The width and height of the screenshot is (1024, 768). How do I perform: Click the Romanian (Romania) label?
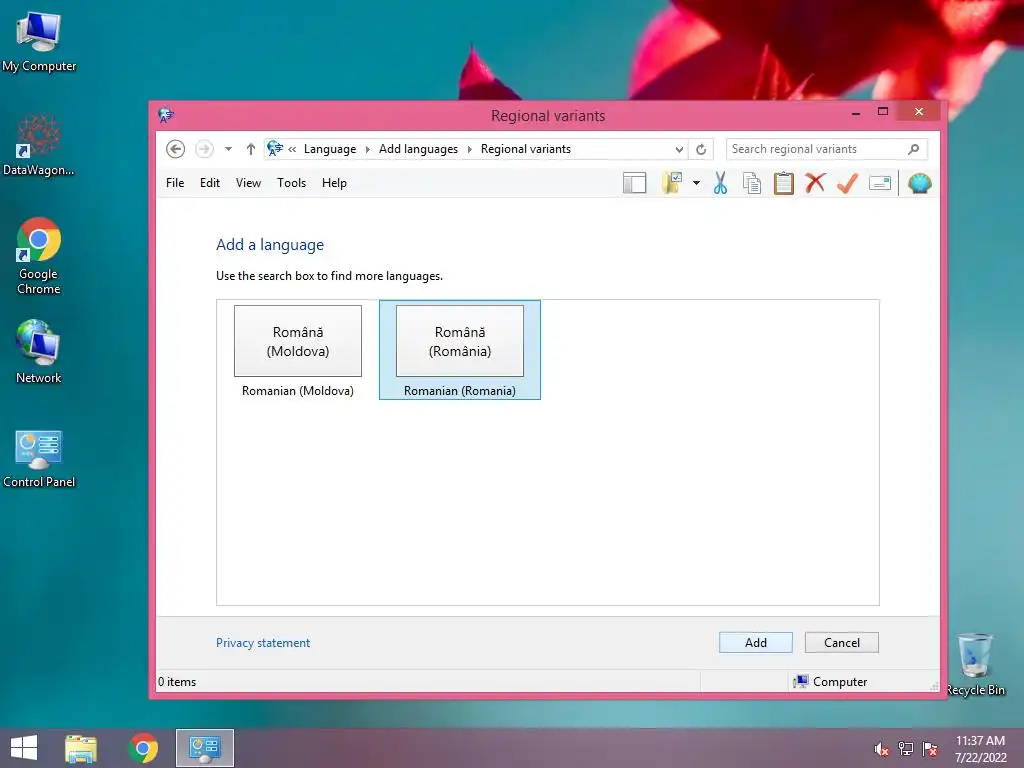tap(460, 391)
